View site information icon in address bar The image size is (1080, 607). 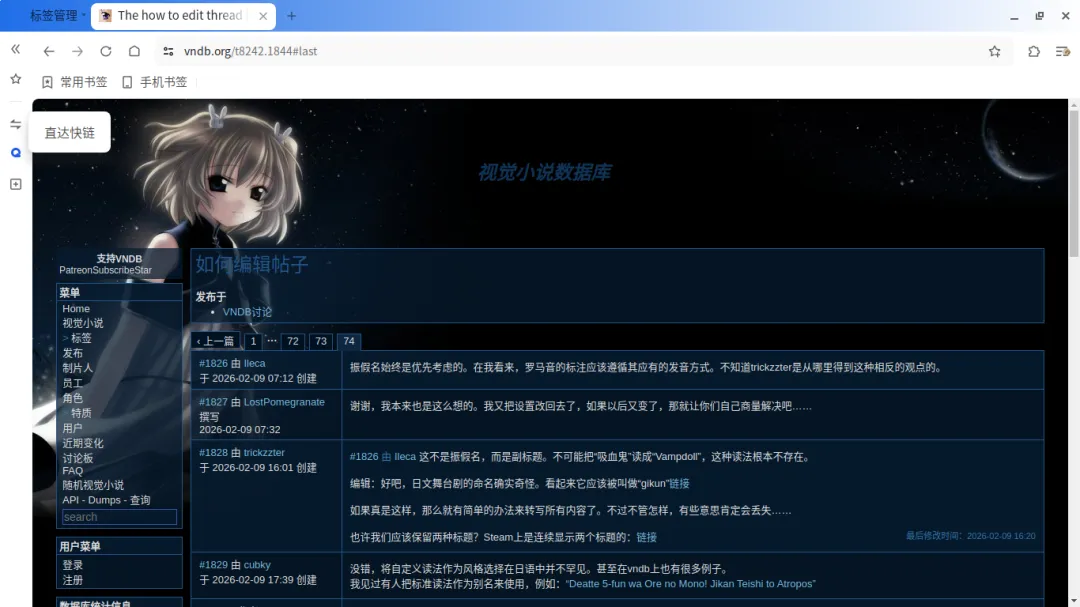tap(168, 51)
